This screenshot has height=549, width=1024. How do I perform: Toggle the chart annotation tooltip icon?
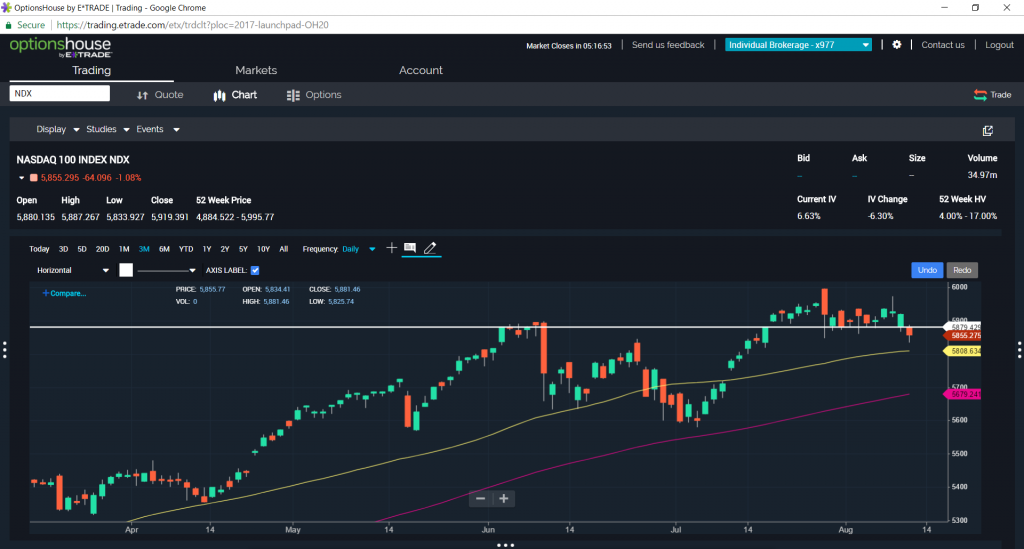[410, 248]
